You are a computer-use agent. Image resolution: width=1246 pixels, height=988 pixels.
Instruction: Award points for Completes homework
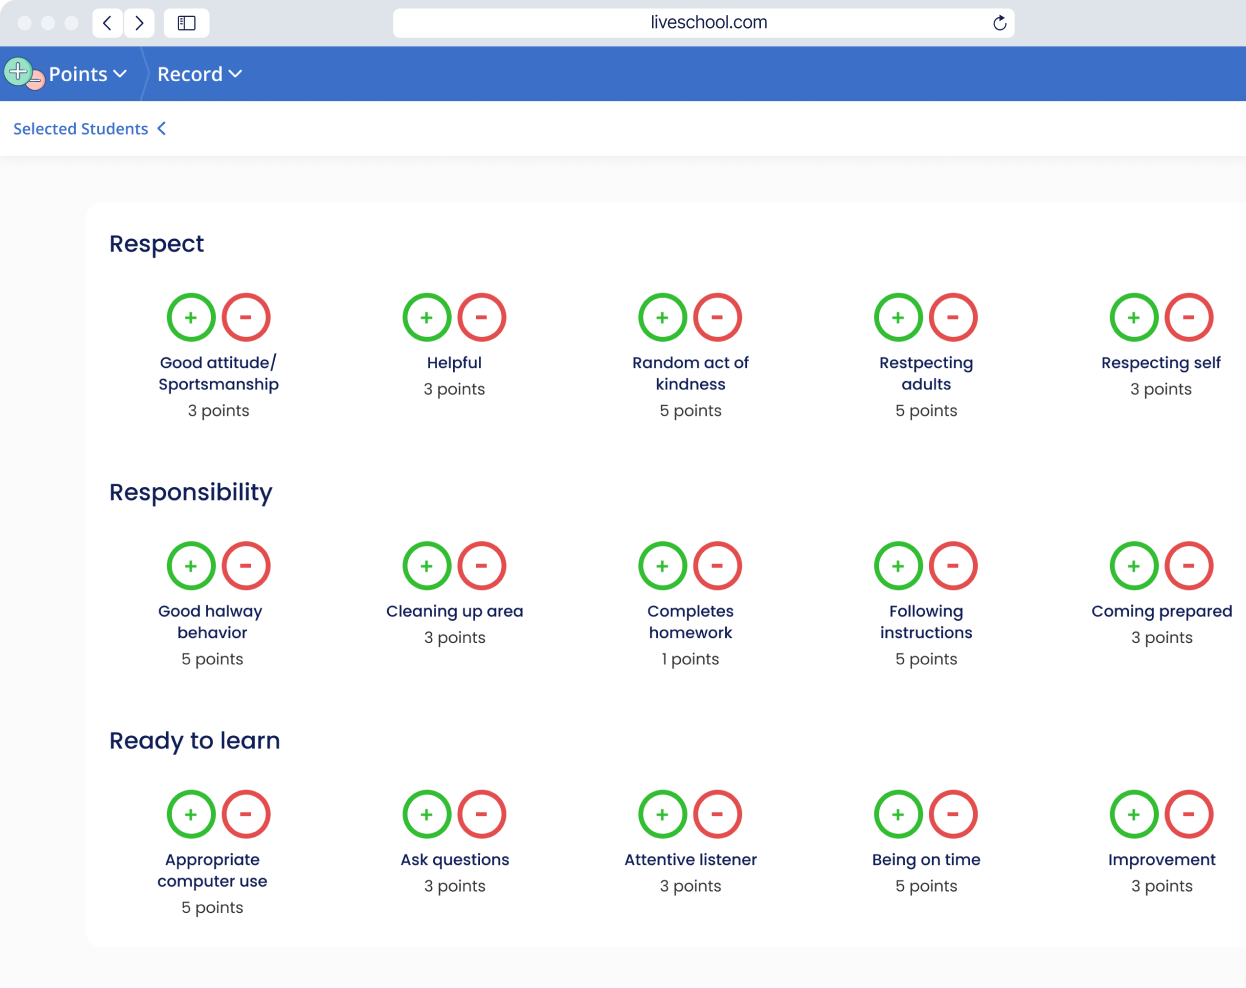pos(662,565)
